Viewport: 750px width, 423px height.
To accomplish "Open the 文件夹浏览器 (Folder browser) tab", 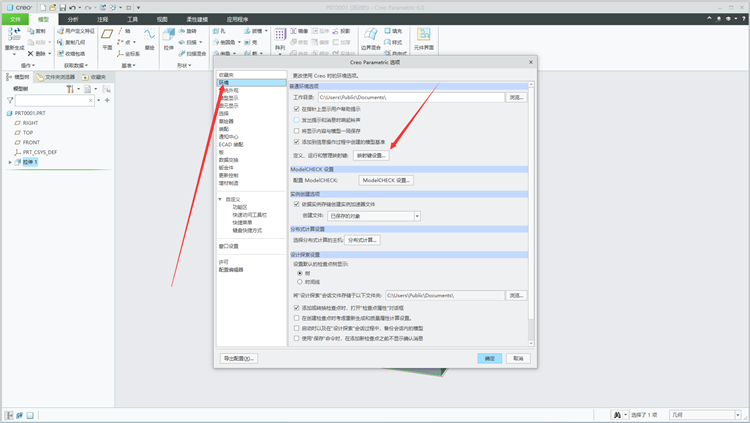I will pos(55,77).
